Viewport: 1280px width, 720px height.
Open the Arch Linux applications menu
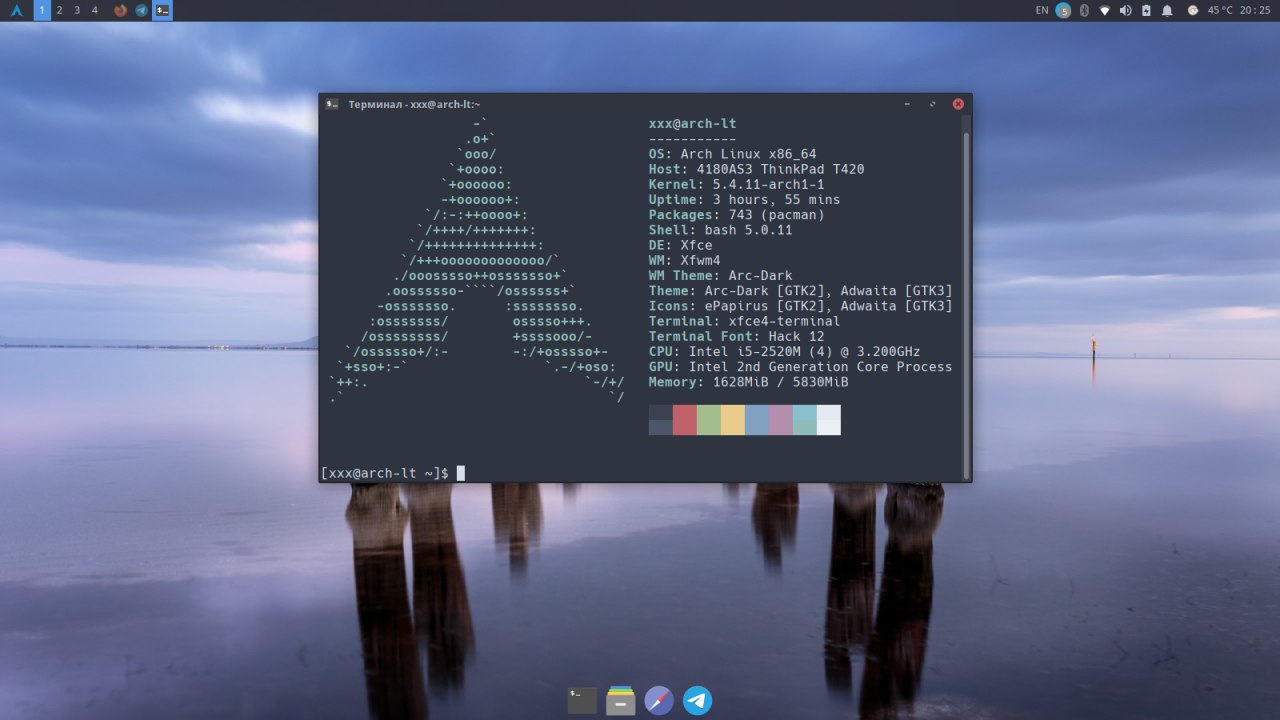pos(16,10)
